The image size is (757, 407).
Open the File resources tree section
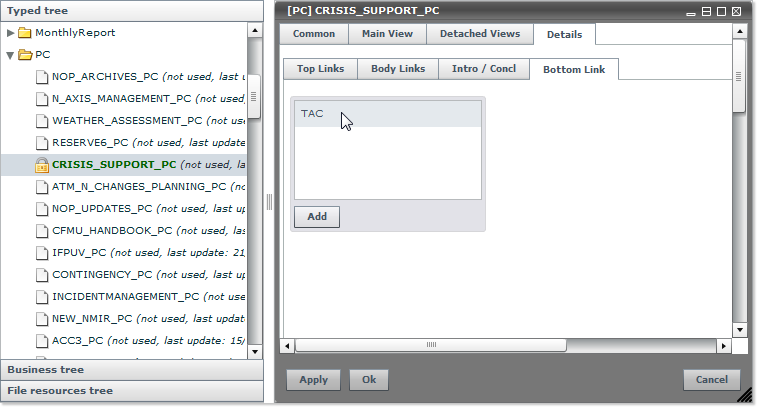130,390
